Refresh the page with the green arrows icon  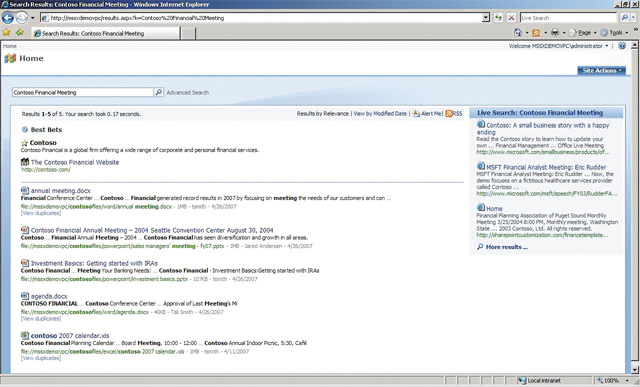[498, 18]
